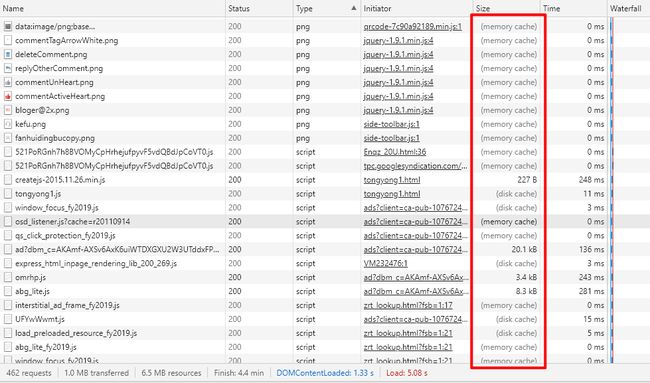Open the VM232476:1 initiator link
Viewport: 650px width, 383px height.
tap(386, 264)
